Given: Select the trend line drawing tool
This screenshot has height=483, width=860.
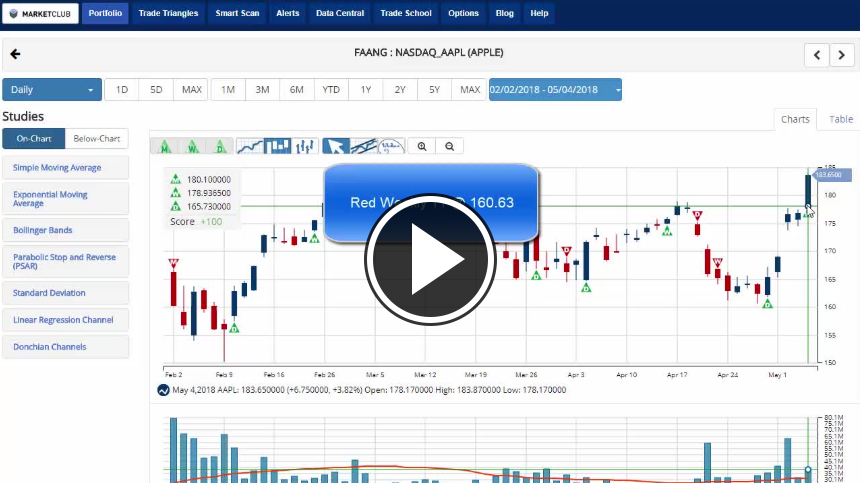Looking at the screenshot, I should tap(364, 146).
